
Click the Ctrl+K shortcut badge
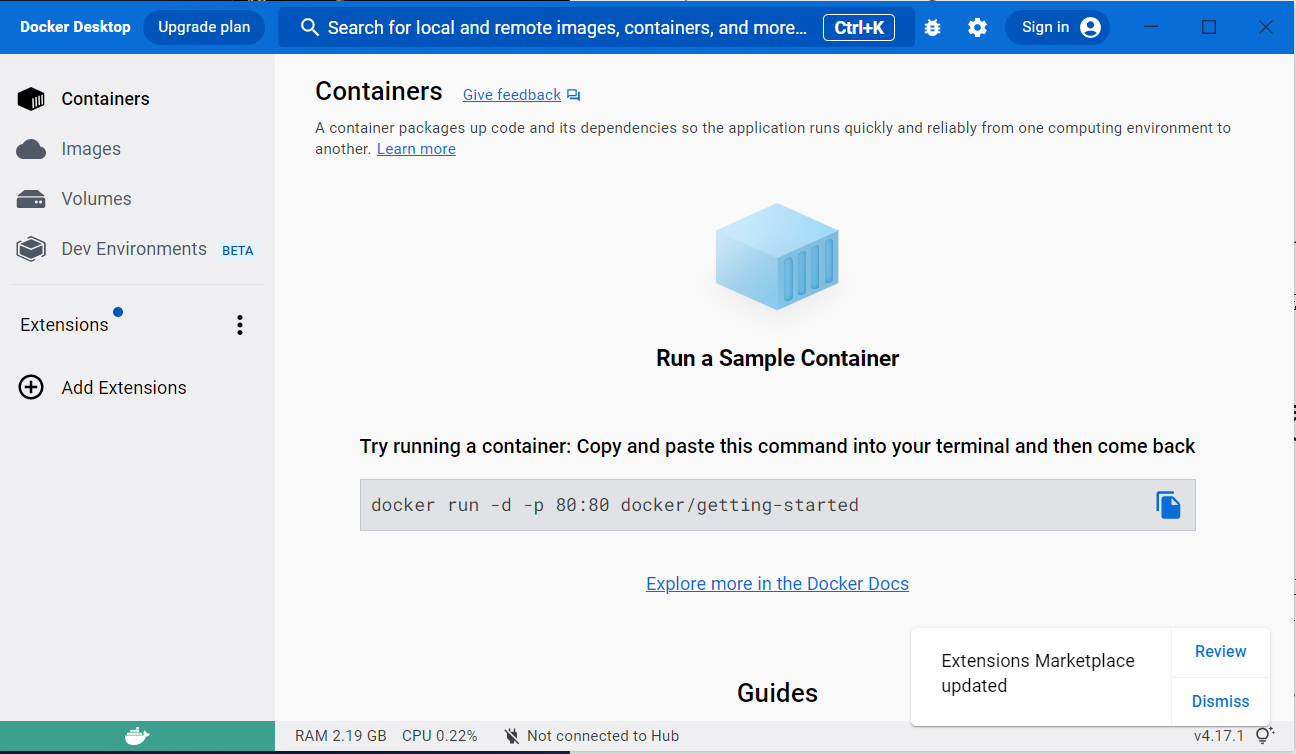pos(859,27)
